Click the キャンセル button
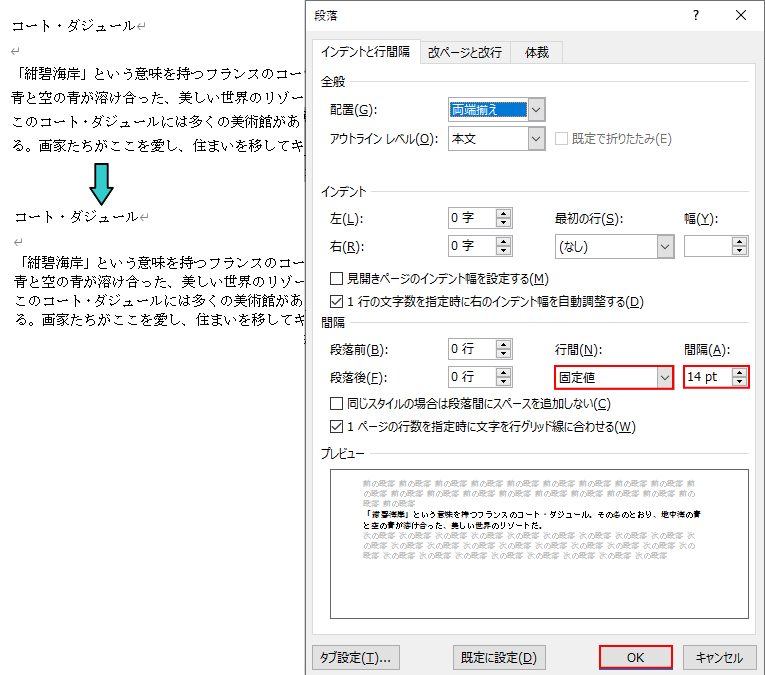The image size is (765, 675). pyautogui.click(x=719, y=657)
